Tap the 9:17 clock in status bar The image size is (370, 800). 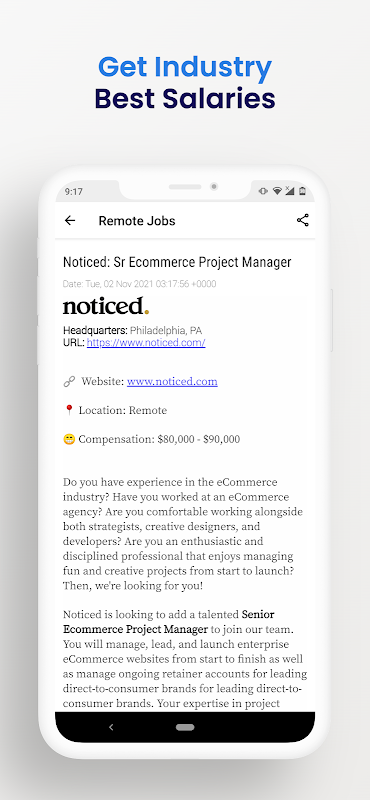73,192
